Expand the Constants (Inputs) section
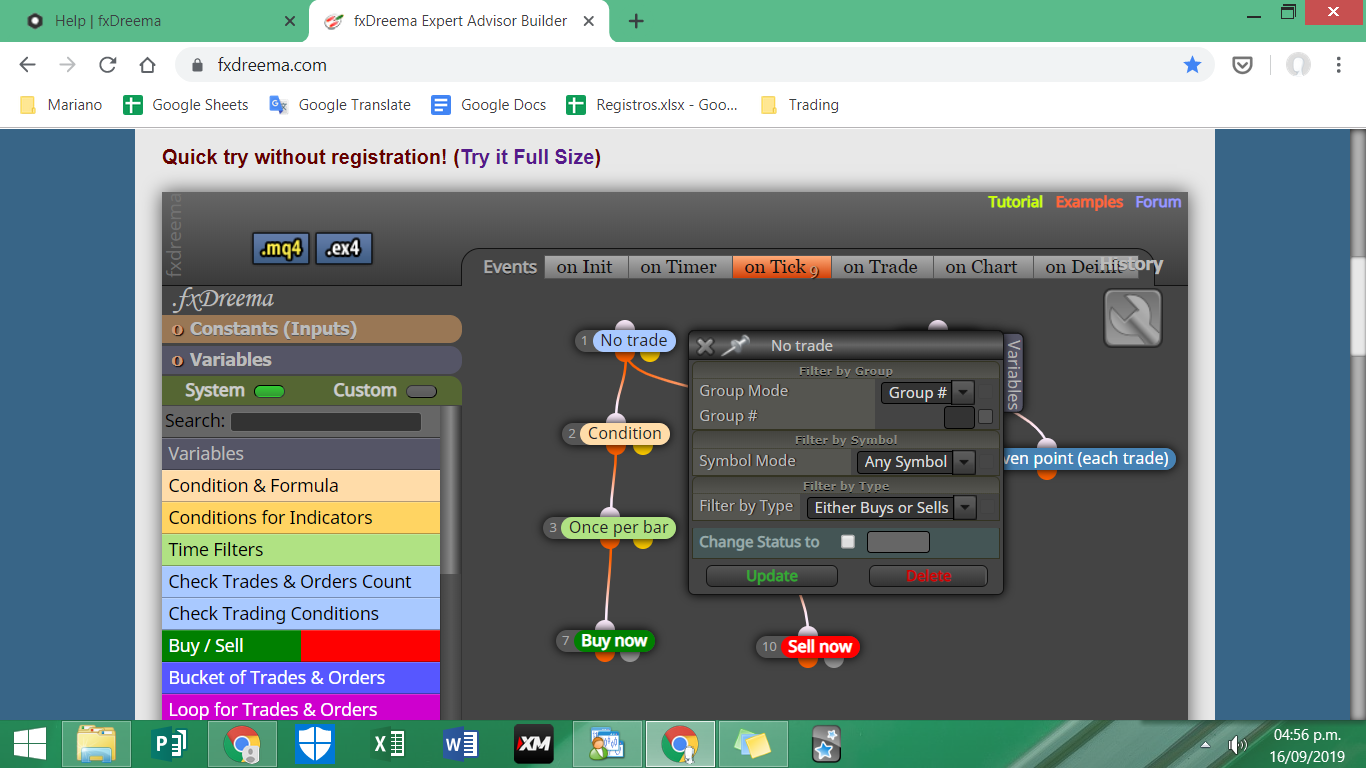This screenshot has height=768, width=1366. click(x=312, y=329)
